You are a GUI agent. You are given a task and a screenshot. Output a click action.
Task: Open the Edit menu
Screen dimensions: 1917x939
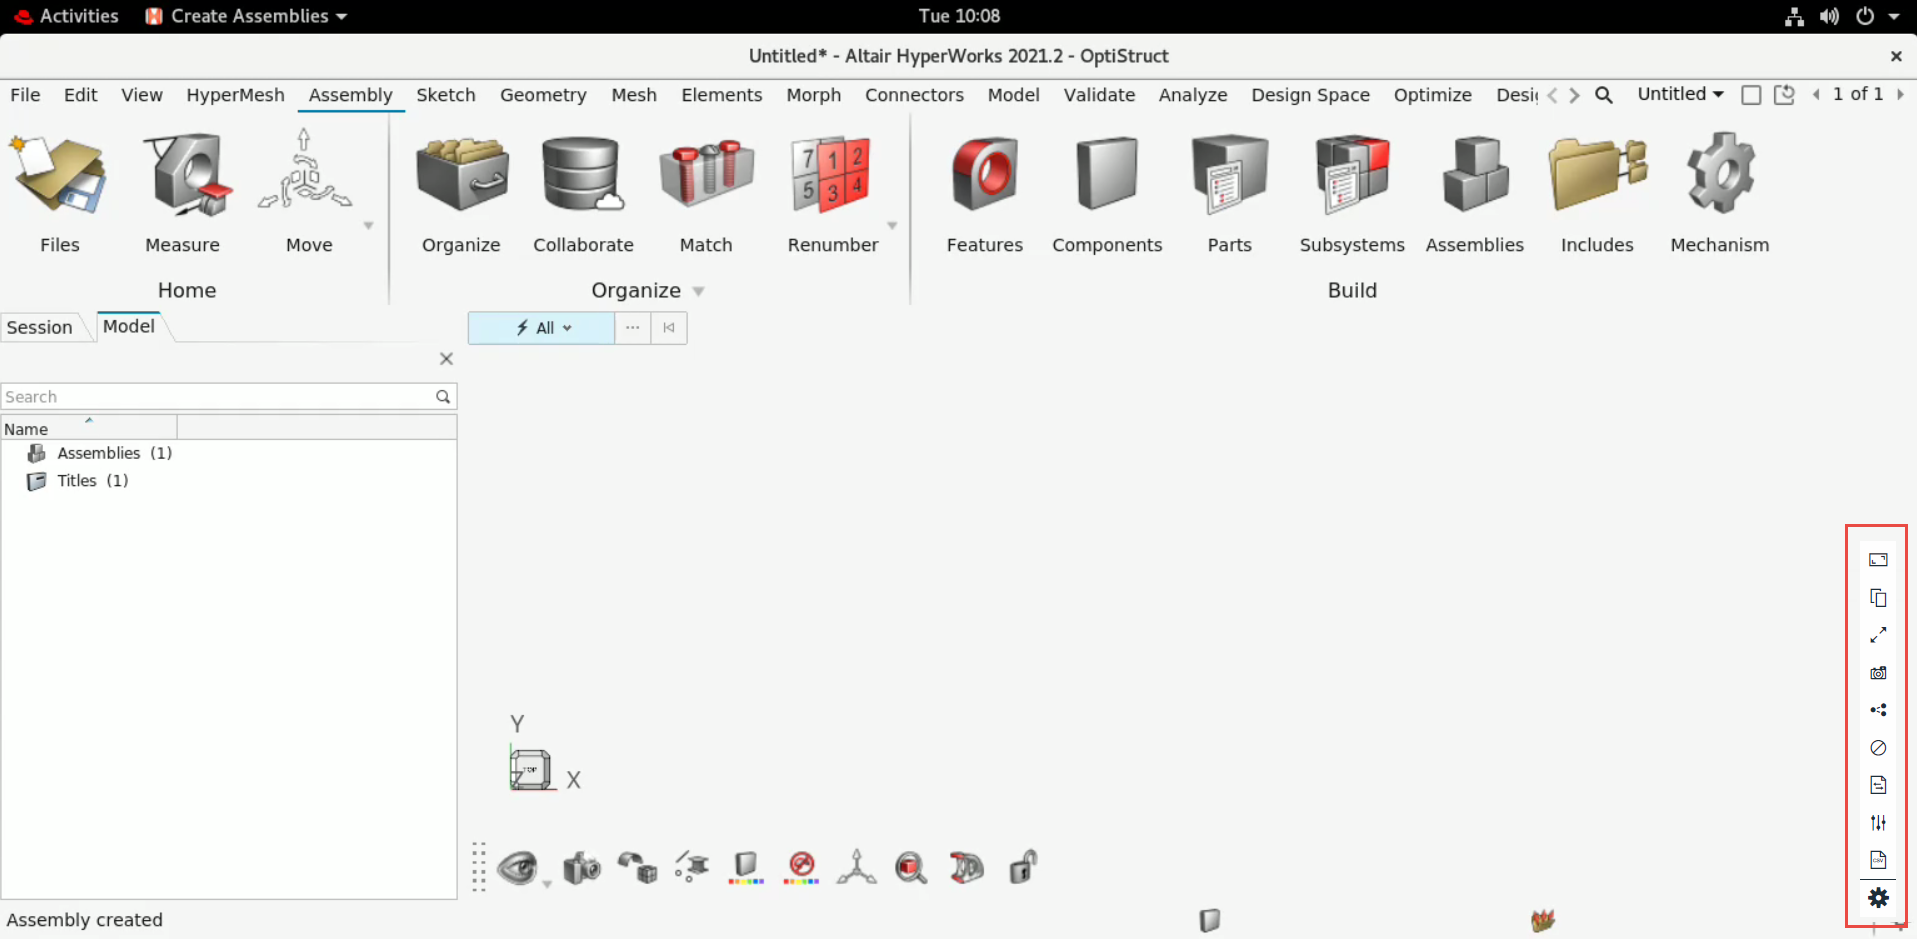pos(80,95)
